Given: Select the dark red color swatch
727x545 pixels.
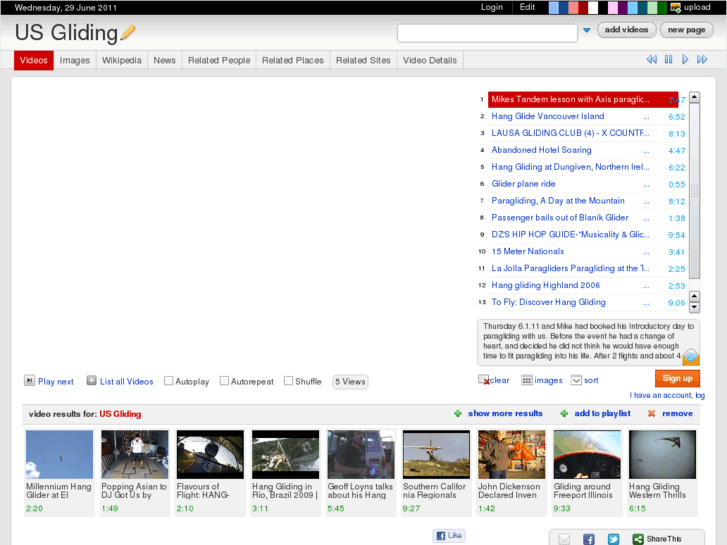Looking at the screenshot, I should coord(583,7).
